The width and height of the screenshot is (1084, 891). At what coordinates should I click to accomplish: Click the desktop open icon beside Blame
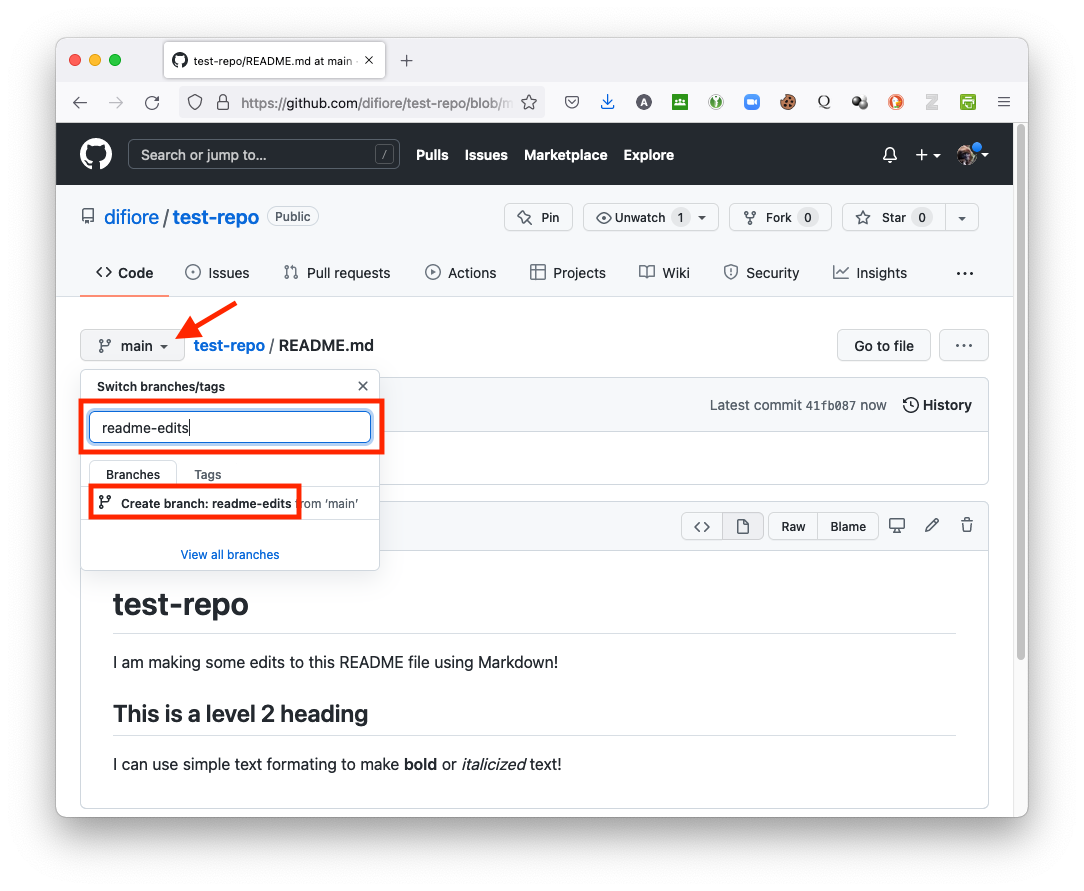tap(897, 526)
